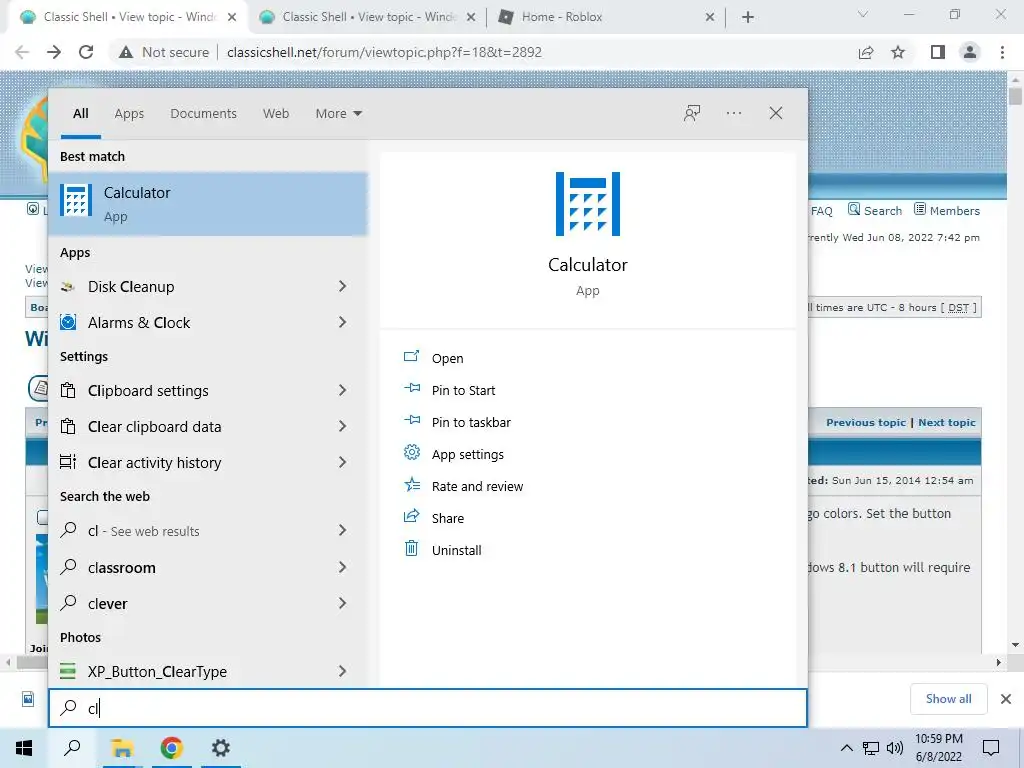Open Next topic link on the forum
This screenshot has width=1024, height=768.
point(947,423)
